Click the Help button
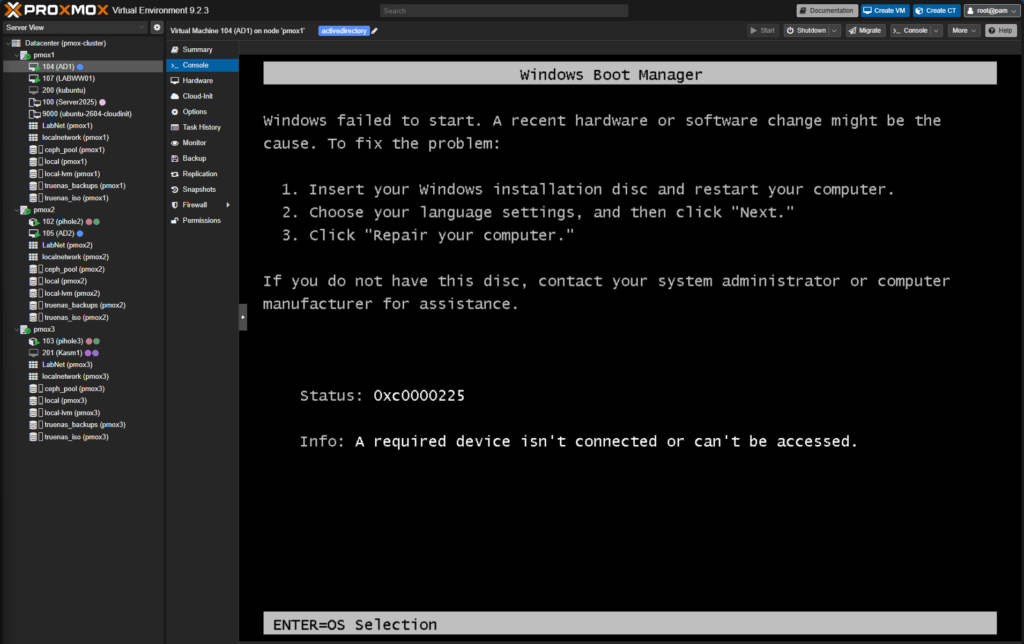The image size is (1024, 644). 1000,31
